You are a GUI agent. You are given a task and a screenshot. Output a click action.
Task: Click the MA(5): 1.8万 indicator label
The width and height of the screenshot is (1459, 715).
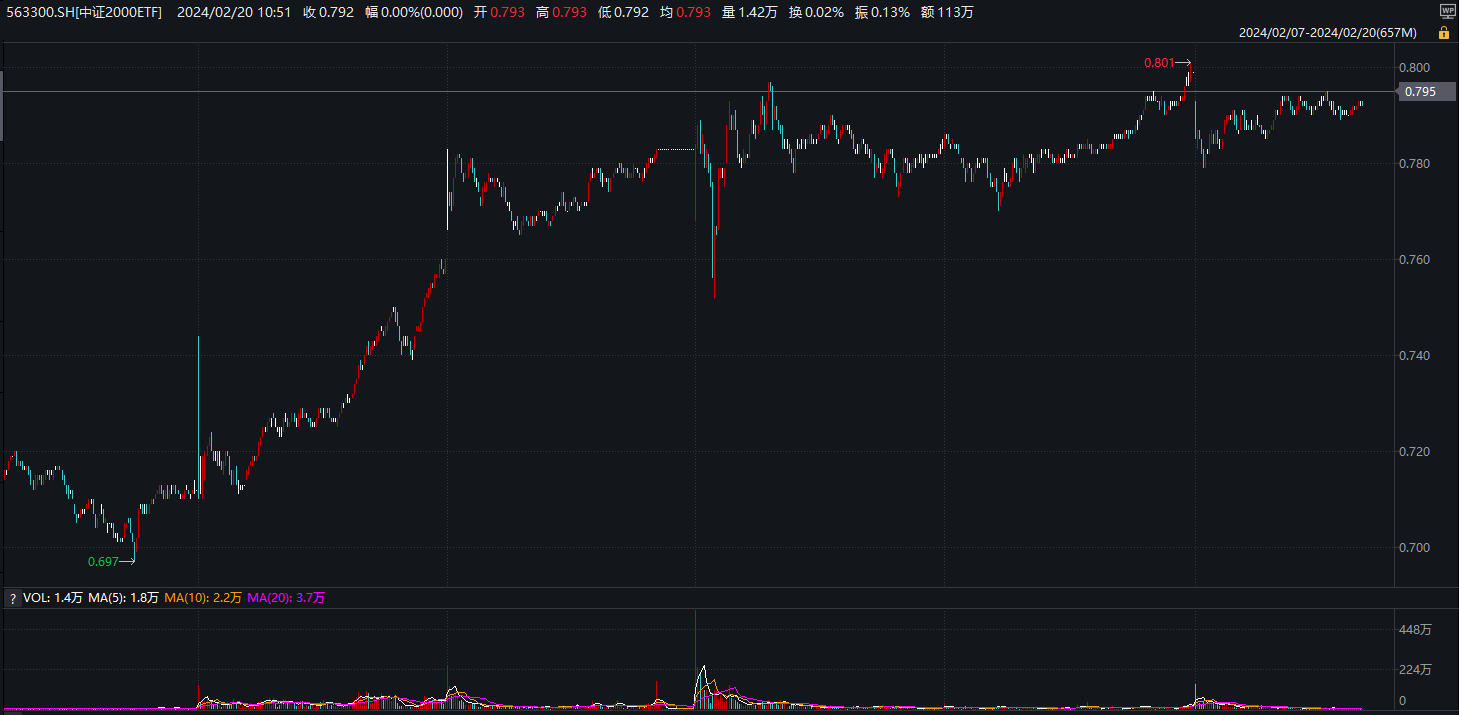[123, 598]
